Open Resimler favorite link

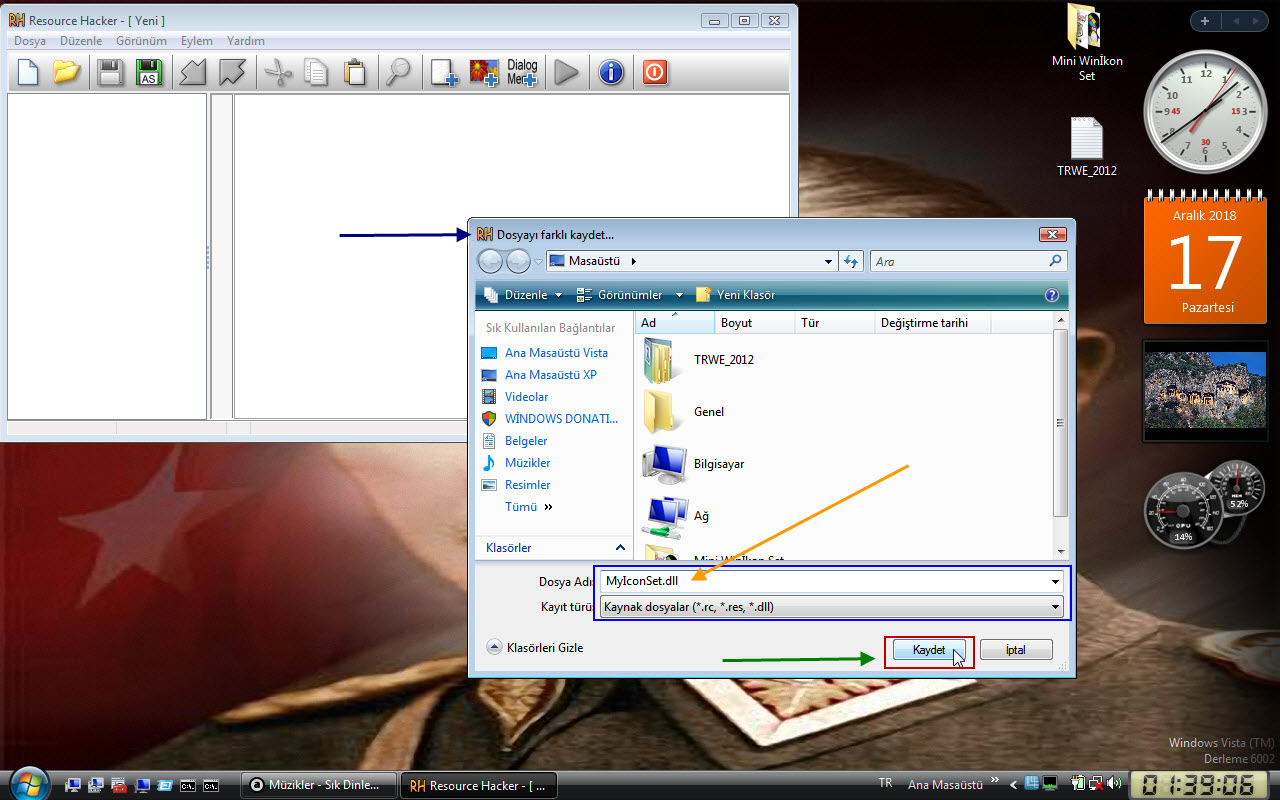tap(527, 485)
